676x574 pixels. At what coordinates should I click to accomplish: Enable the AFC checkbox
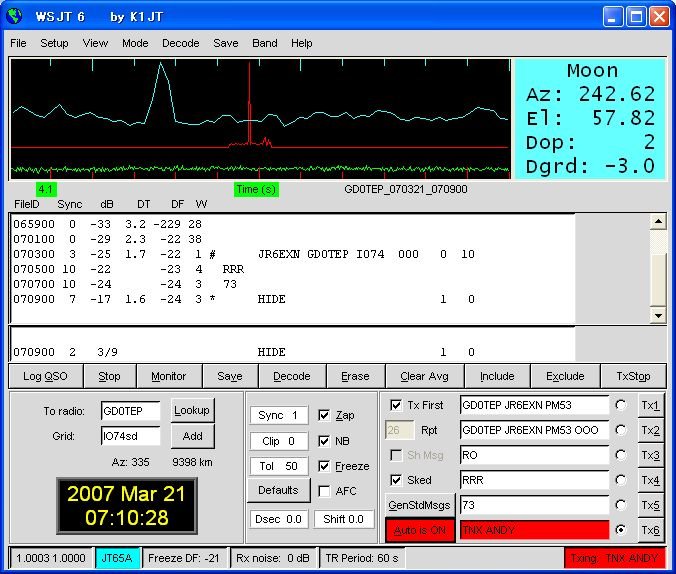[324, 491]
